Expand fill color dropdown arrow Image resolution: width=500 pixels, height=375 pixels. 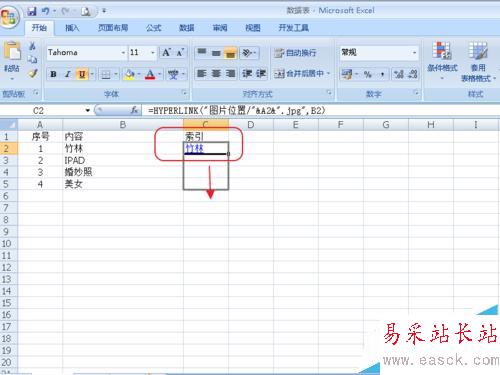coord(138,74)
